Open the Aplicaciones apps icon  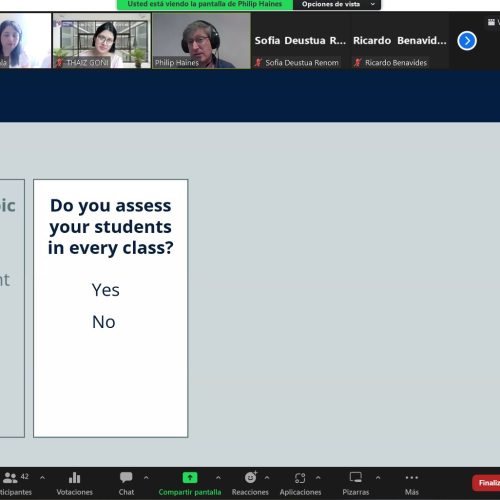pos(300,478)
